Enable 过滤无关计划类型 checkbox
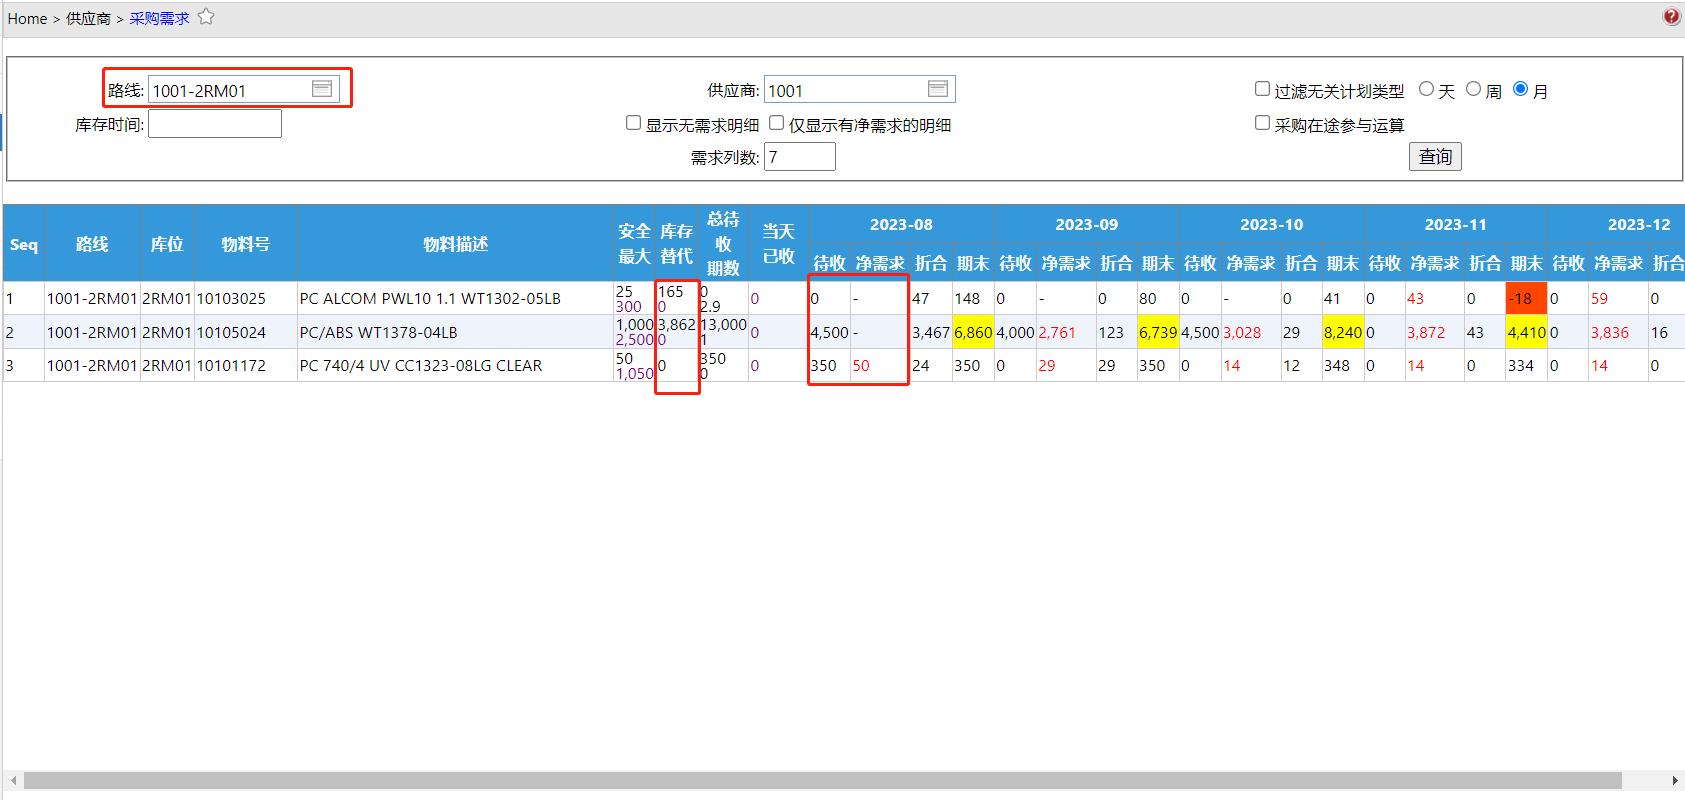Viewport: 1685px width, 800px height. click(x=1262, y=89)
